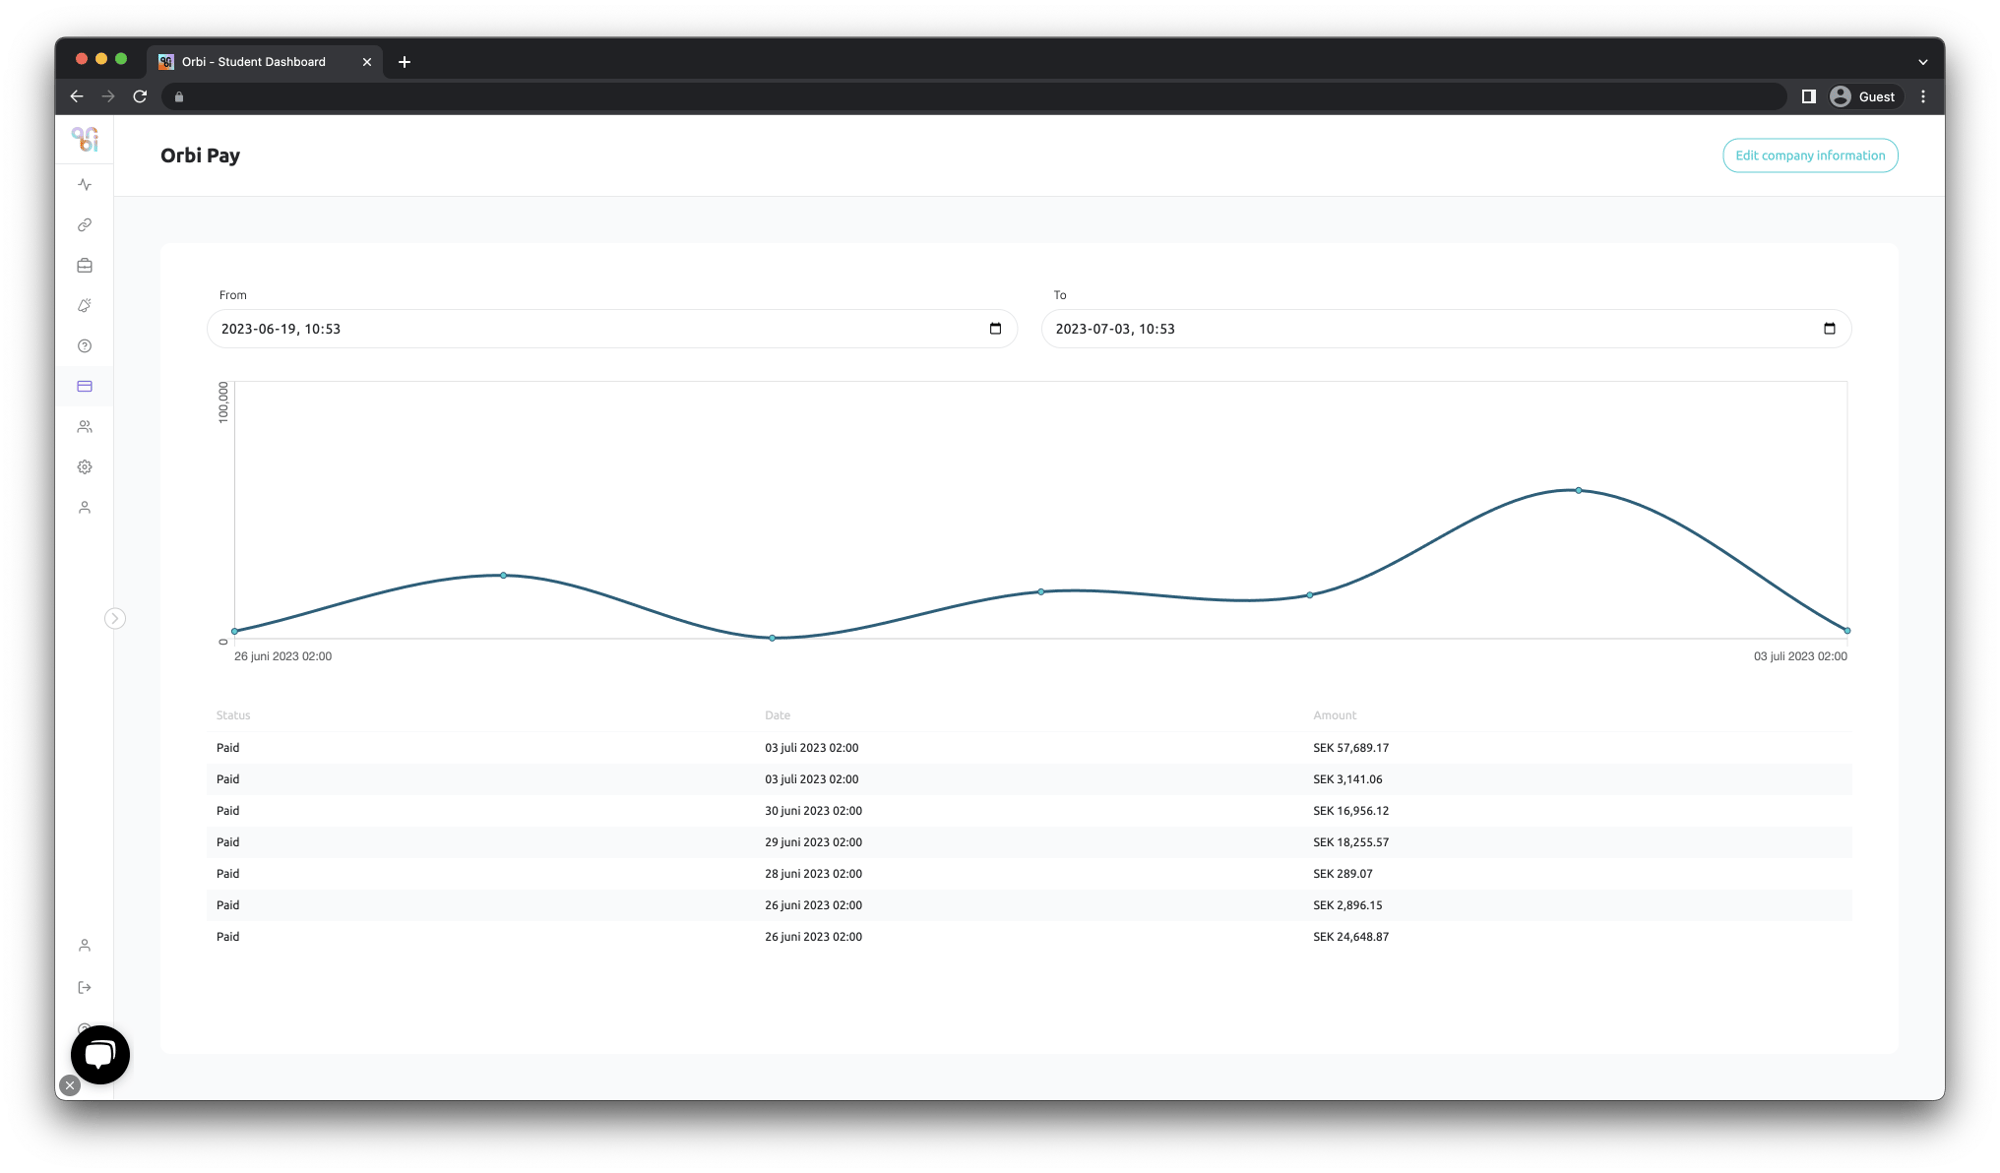Screen dimensions: 2000x1173
Task: Select amount SEK 57,689.17
Action: (1350, 747)
